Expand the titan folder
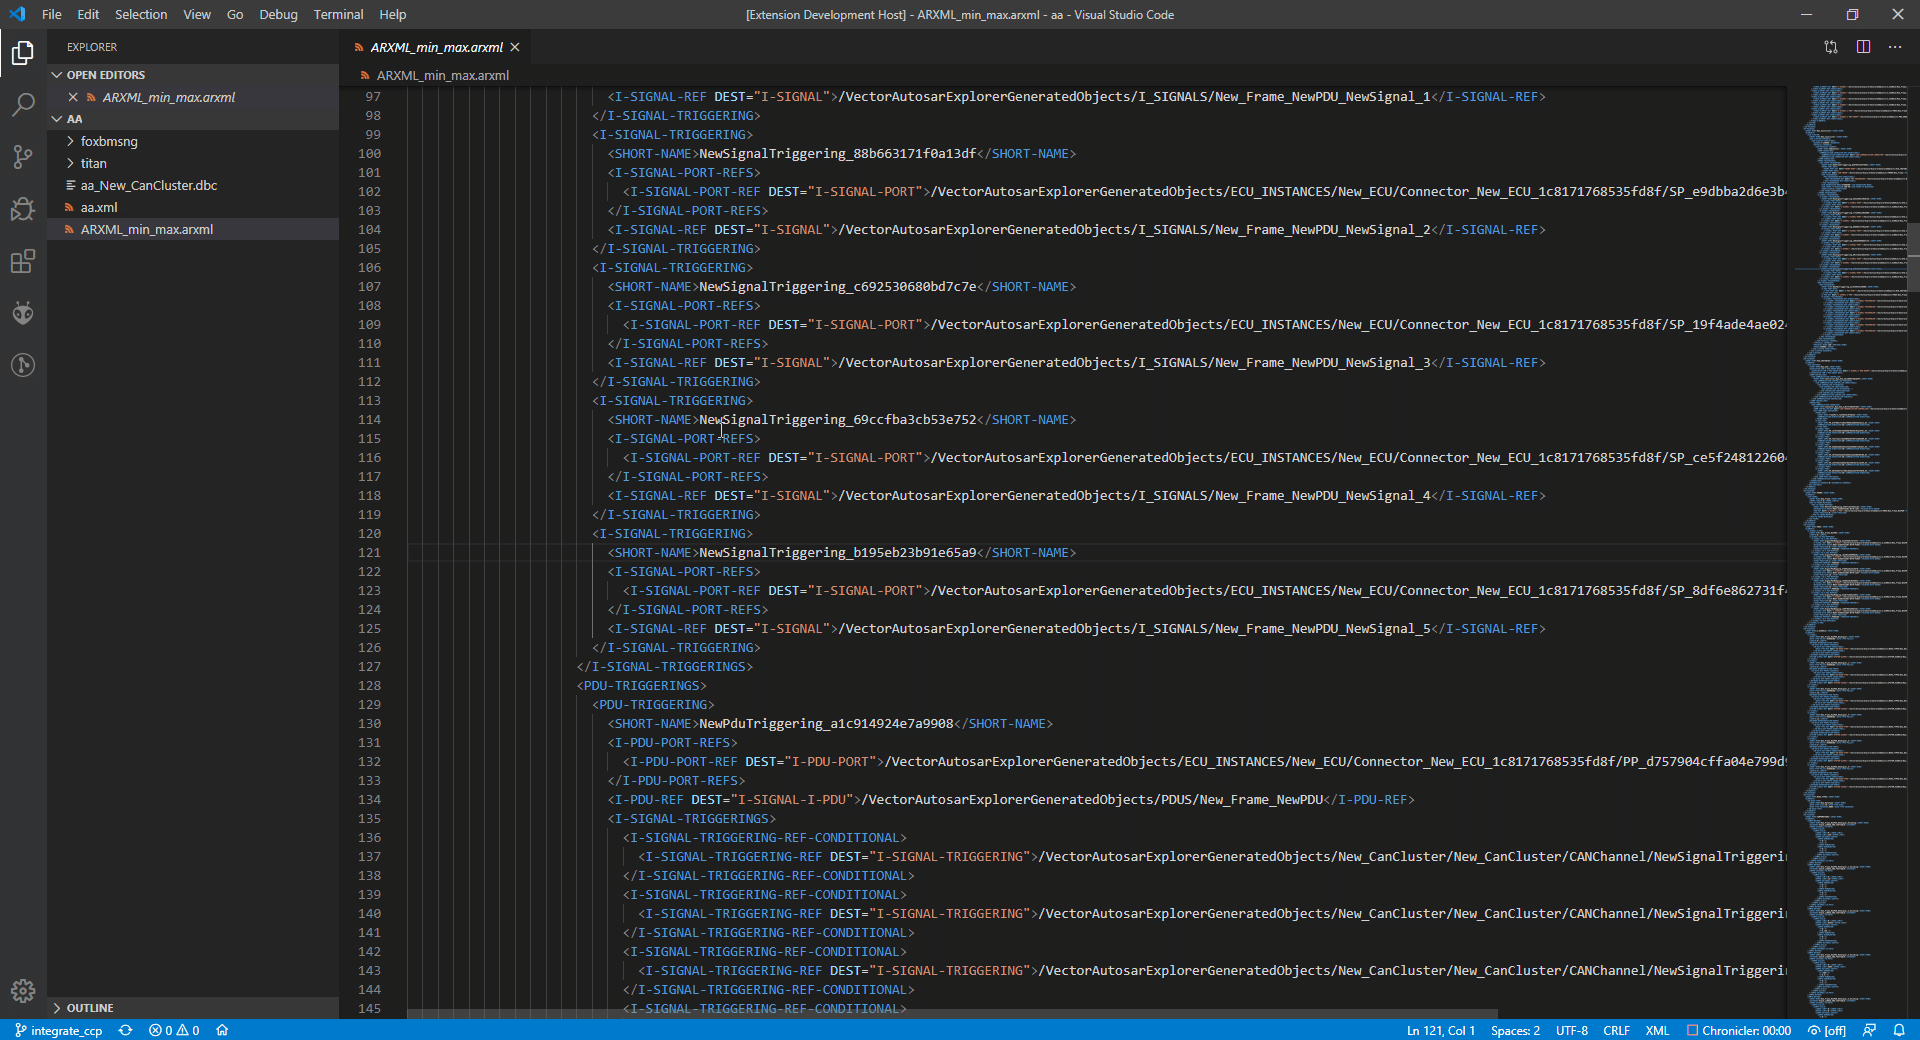Screen dimensions: 1920x1040 tap(93, 163)
